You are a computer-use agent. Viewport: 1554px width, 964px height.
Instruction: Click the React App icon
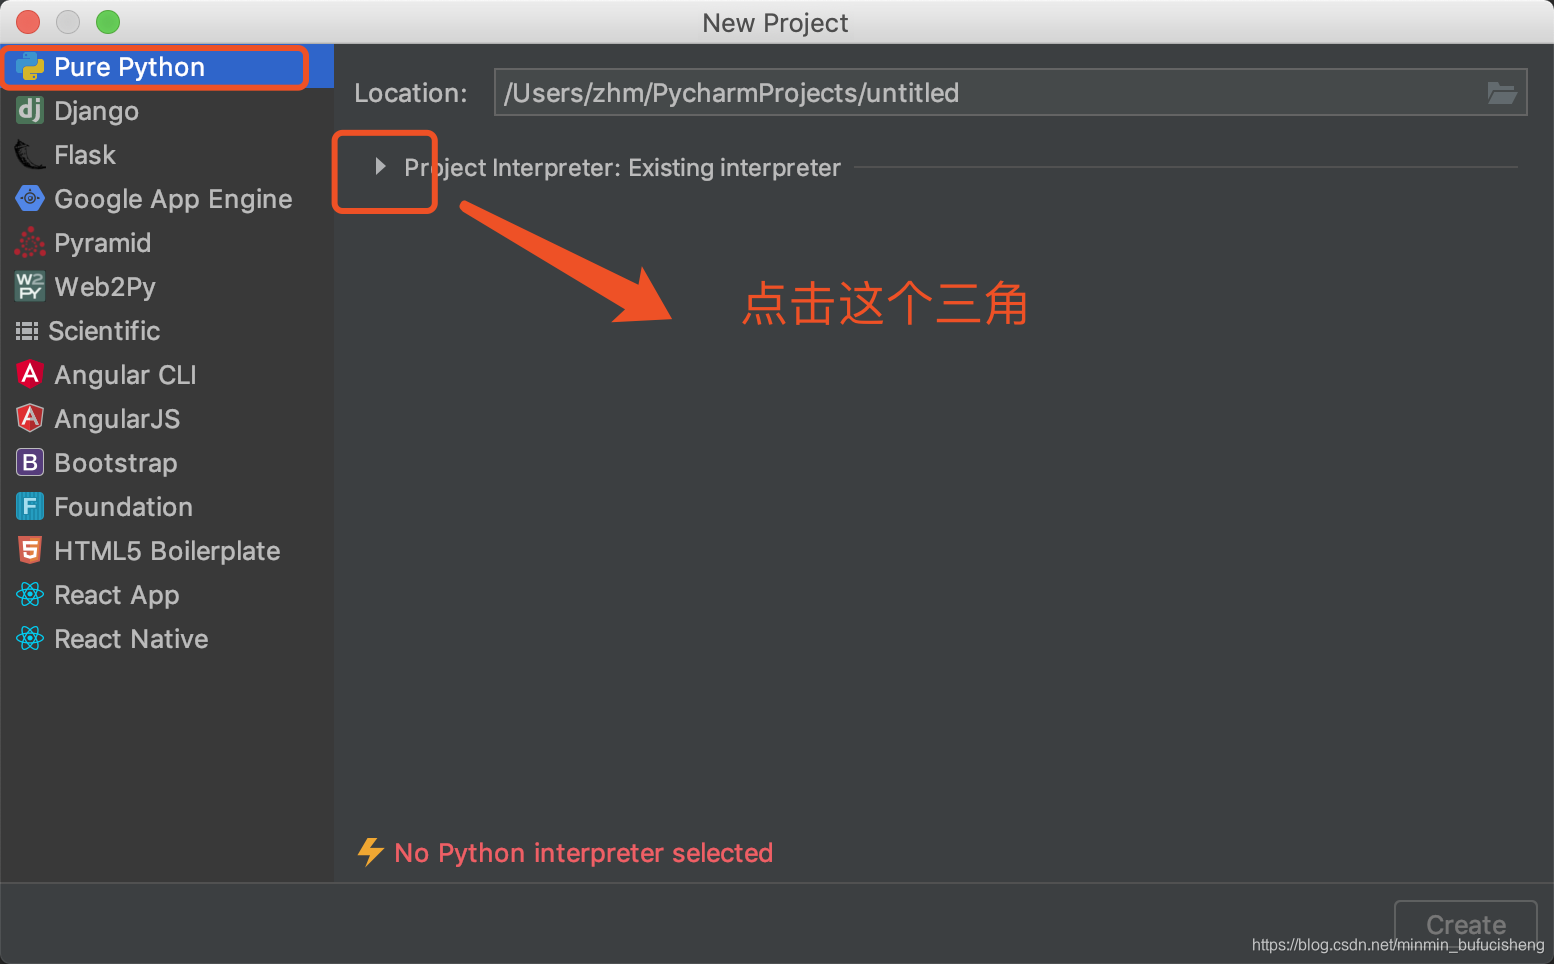(30, 594)
